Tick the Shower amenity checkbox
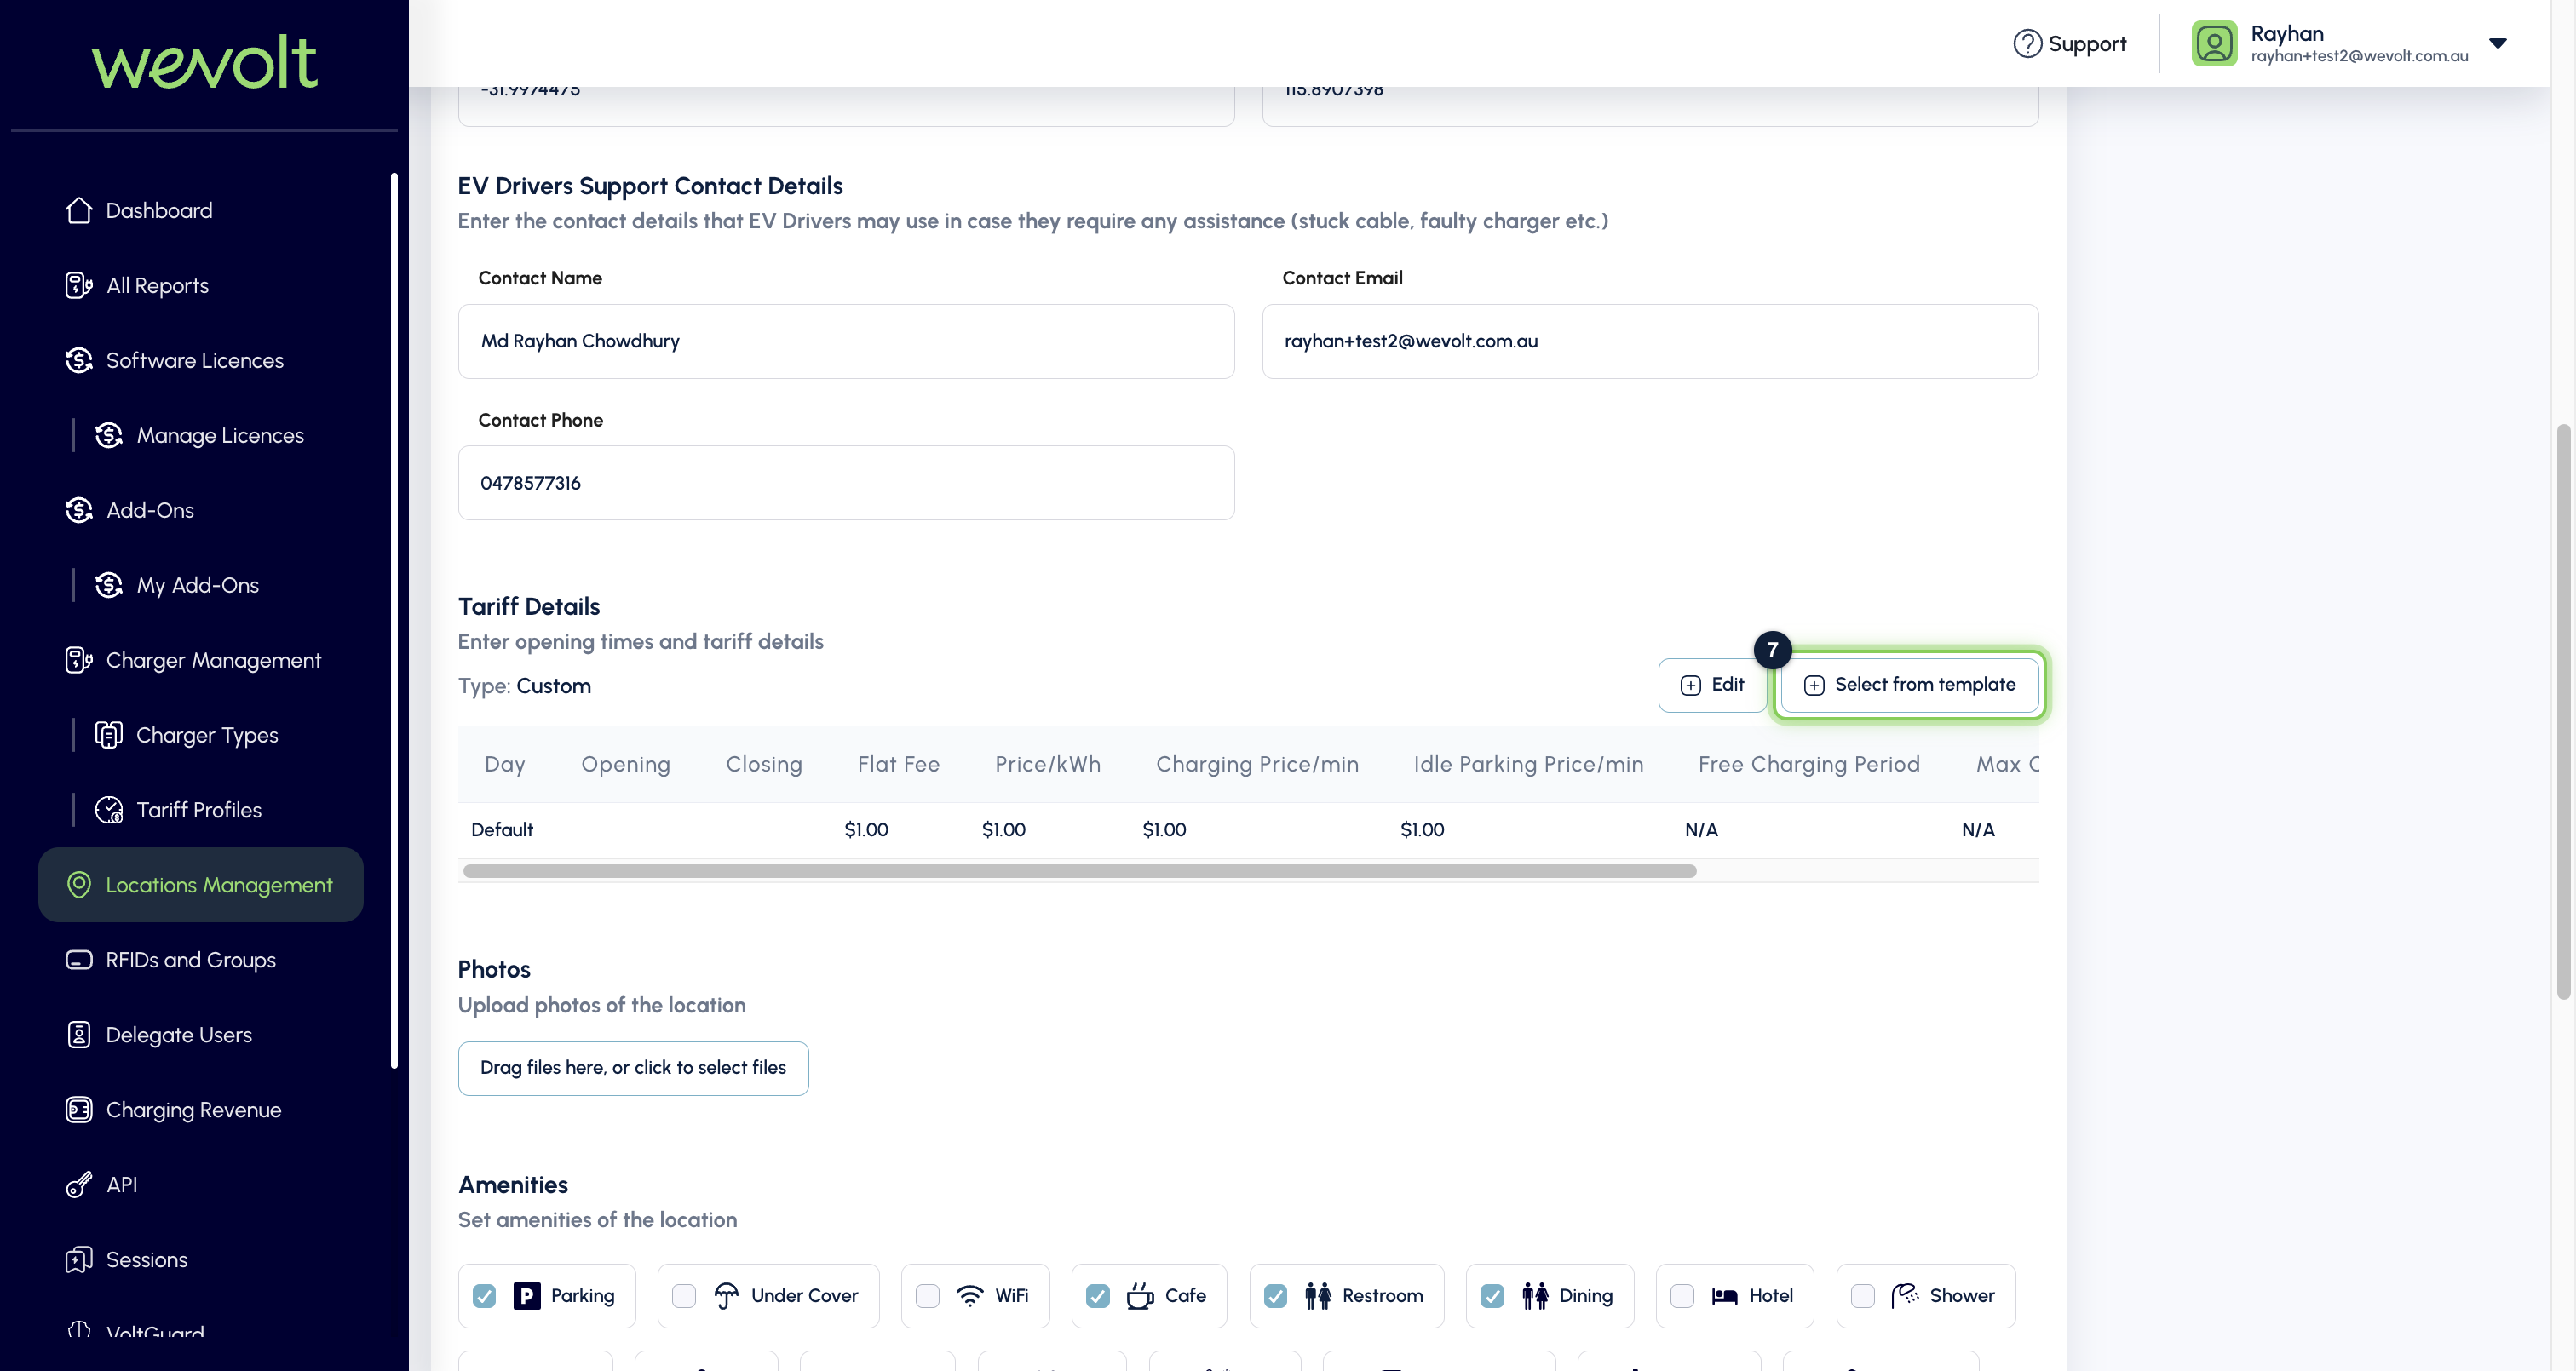The width and height of the screenshot is (2576, 1371). 1863,1296
